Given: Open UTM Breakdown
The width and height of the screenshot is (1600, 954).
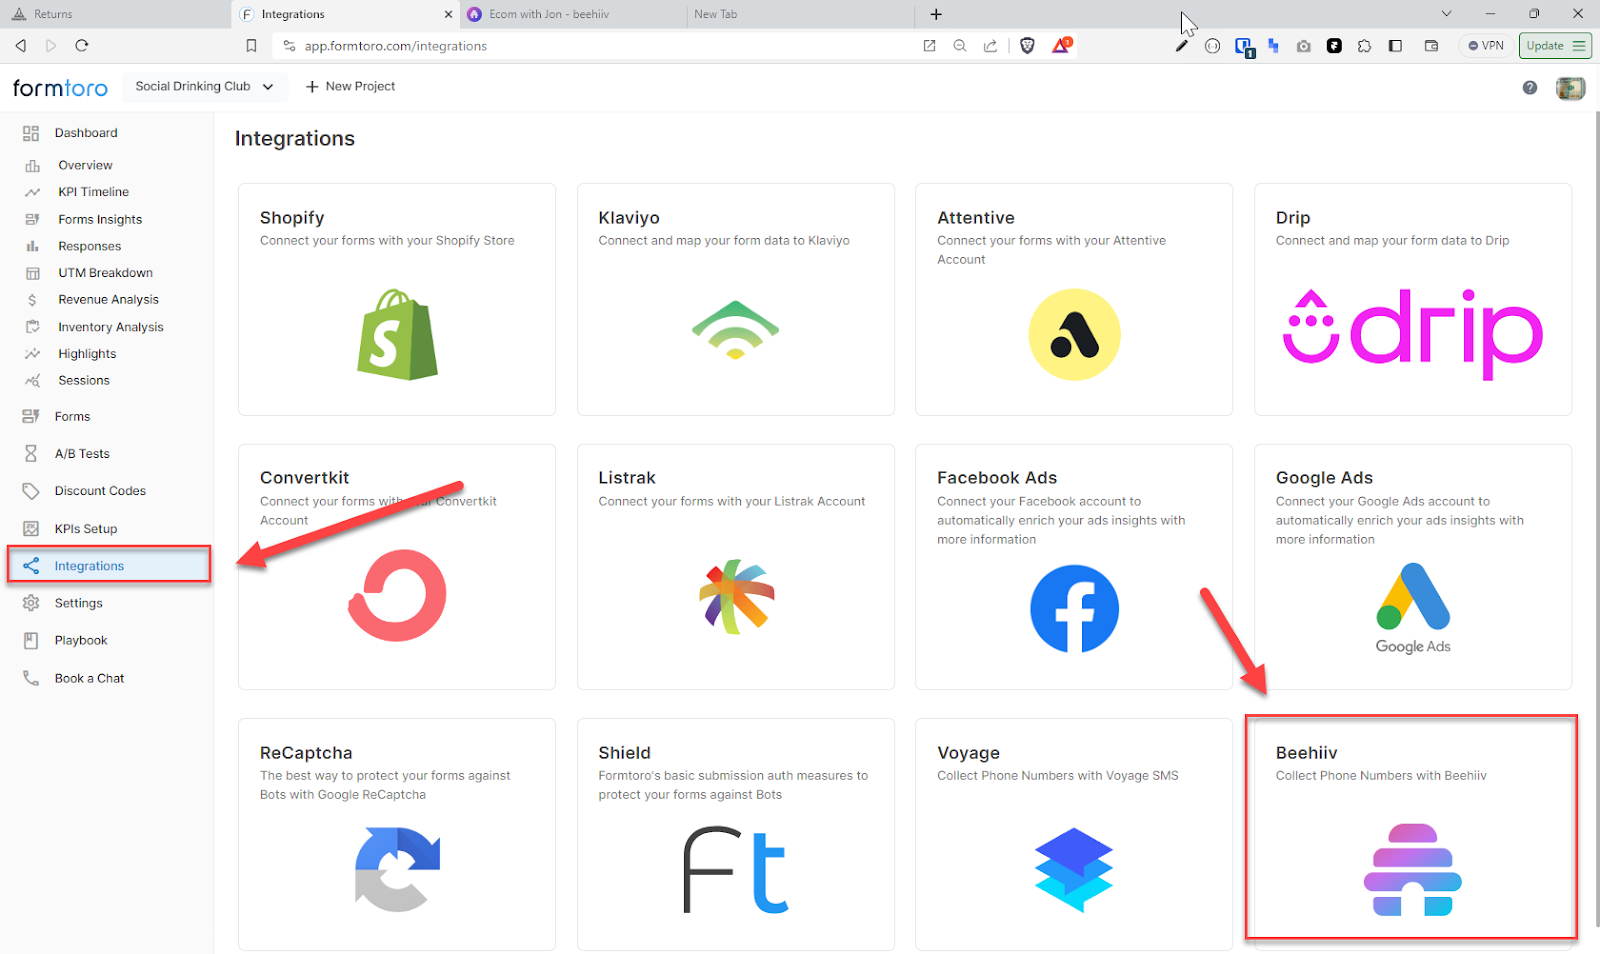Looking at the screenshot, I should point(105,273).
